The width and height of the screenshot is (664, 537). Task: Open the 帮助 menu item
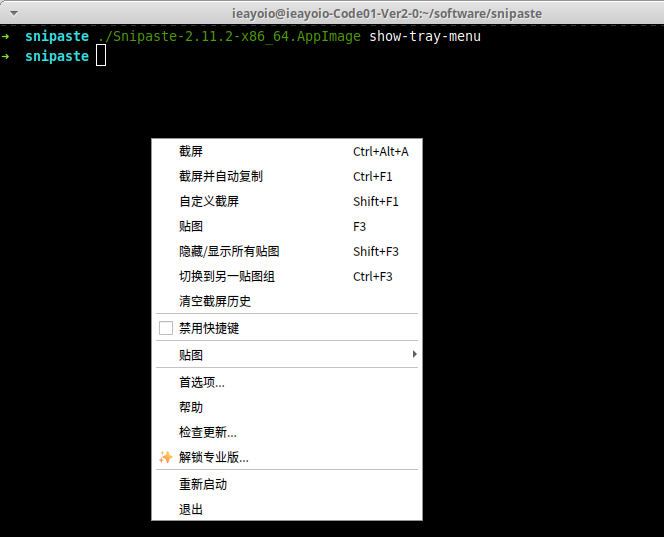pyautogui.click(x=287, y=407)
